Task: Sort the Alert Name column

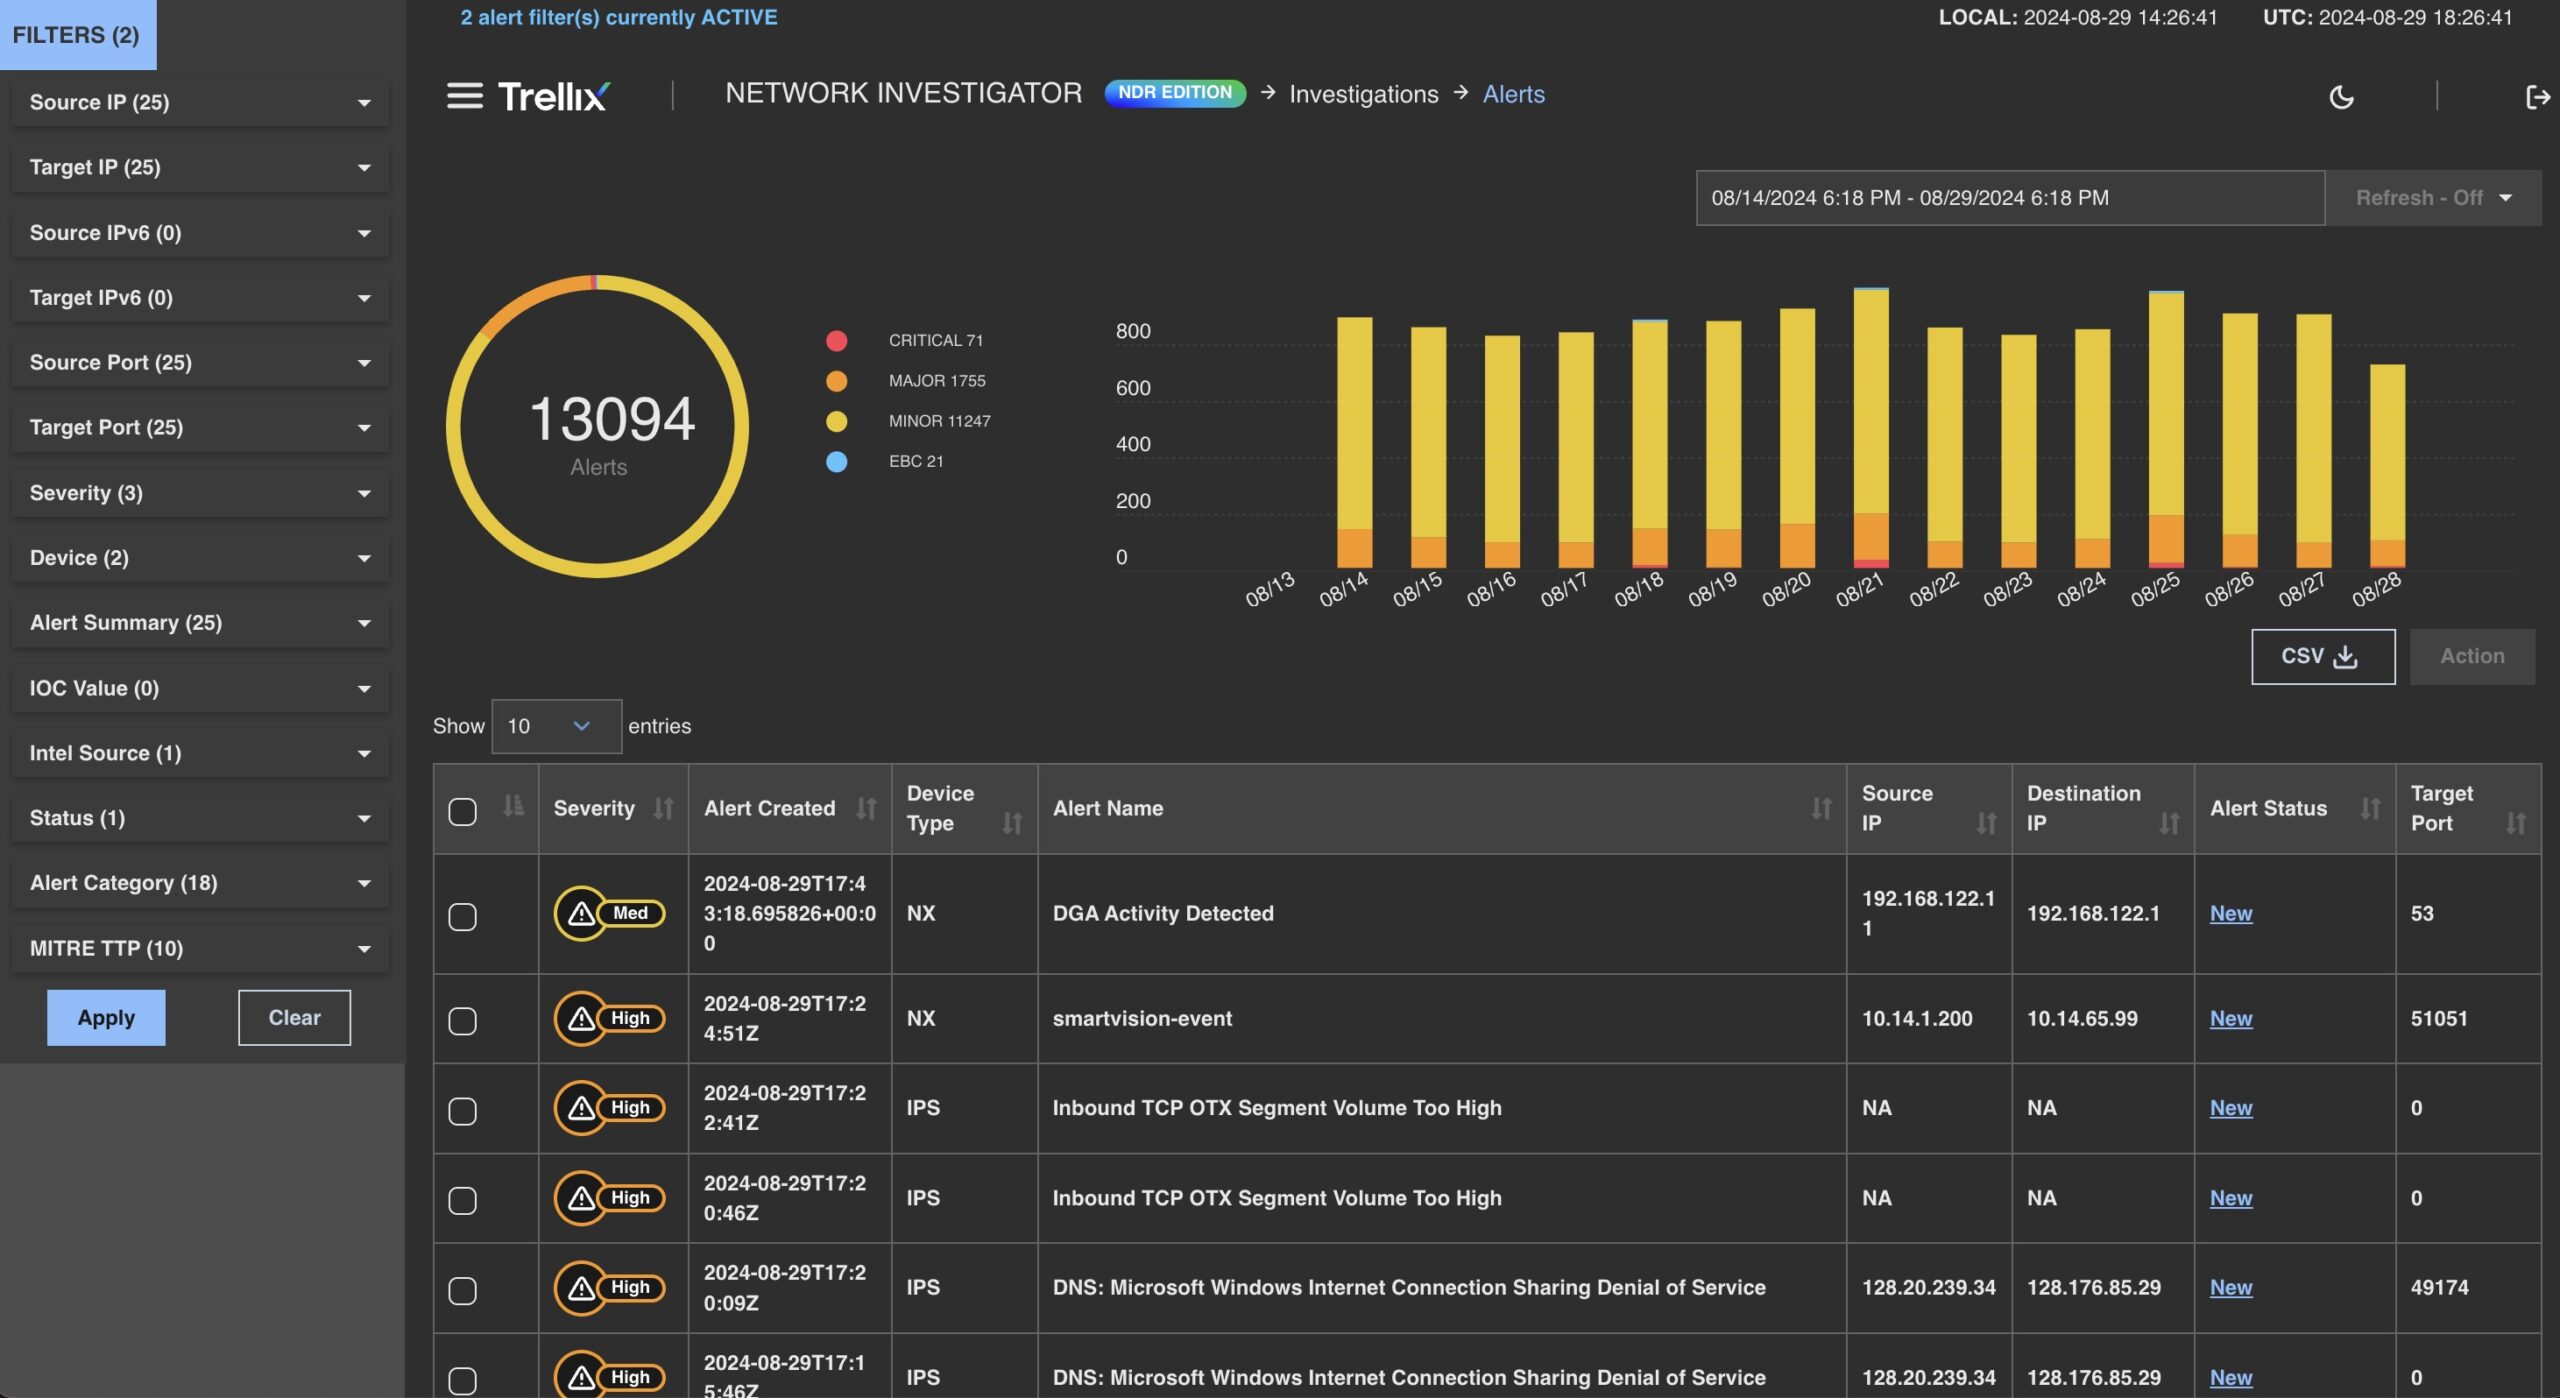Action: (1821, 808)
